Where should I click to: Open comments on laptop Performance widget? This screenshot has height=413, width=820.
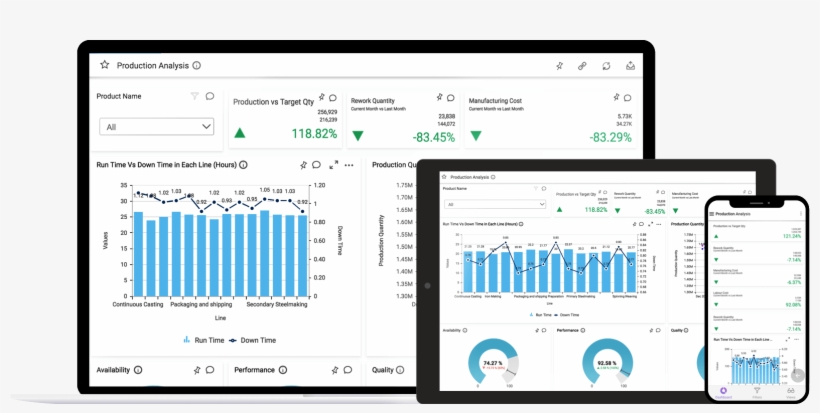(x=348, y=370)
